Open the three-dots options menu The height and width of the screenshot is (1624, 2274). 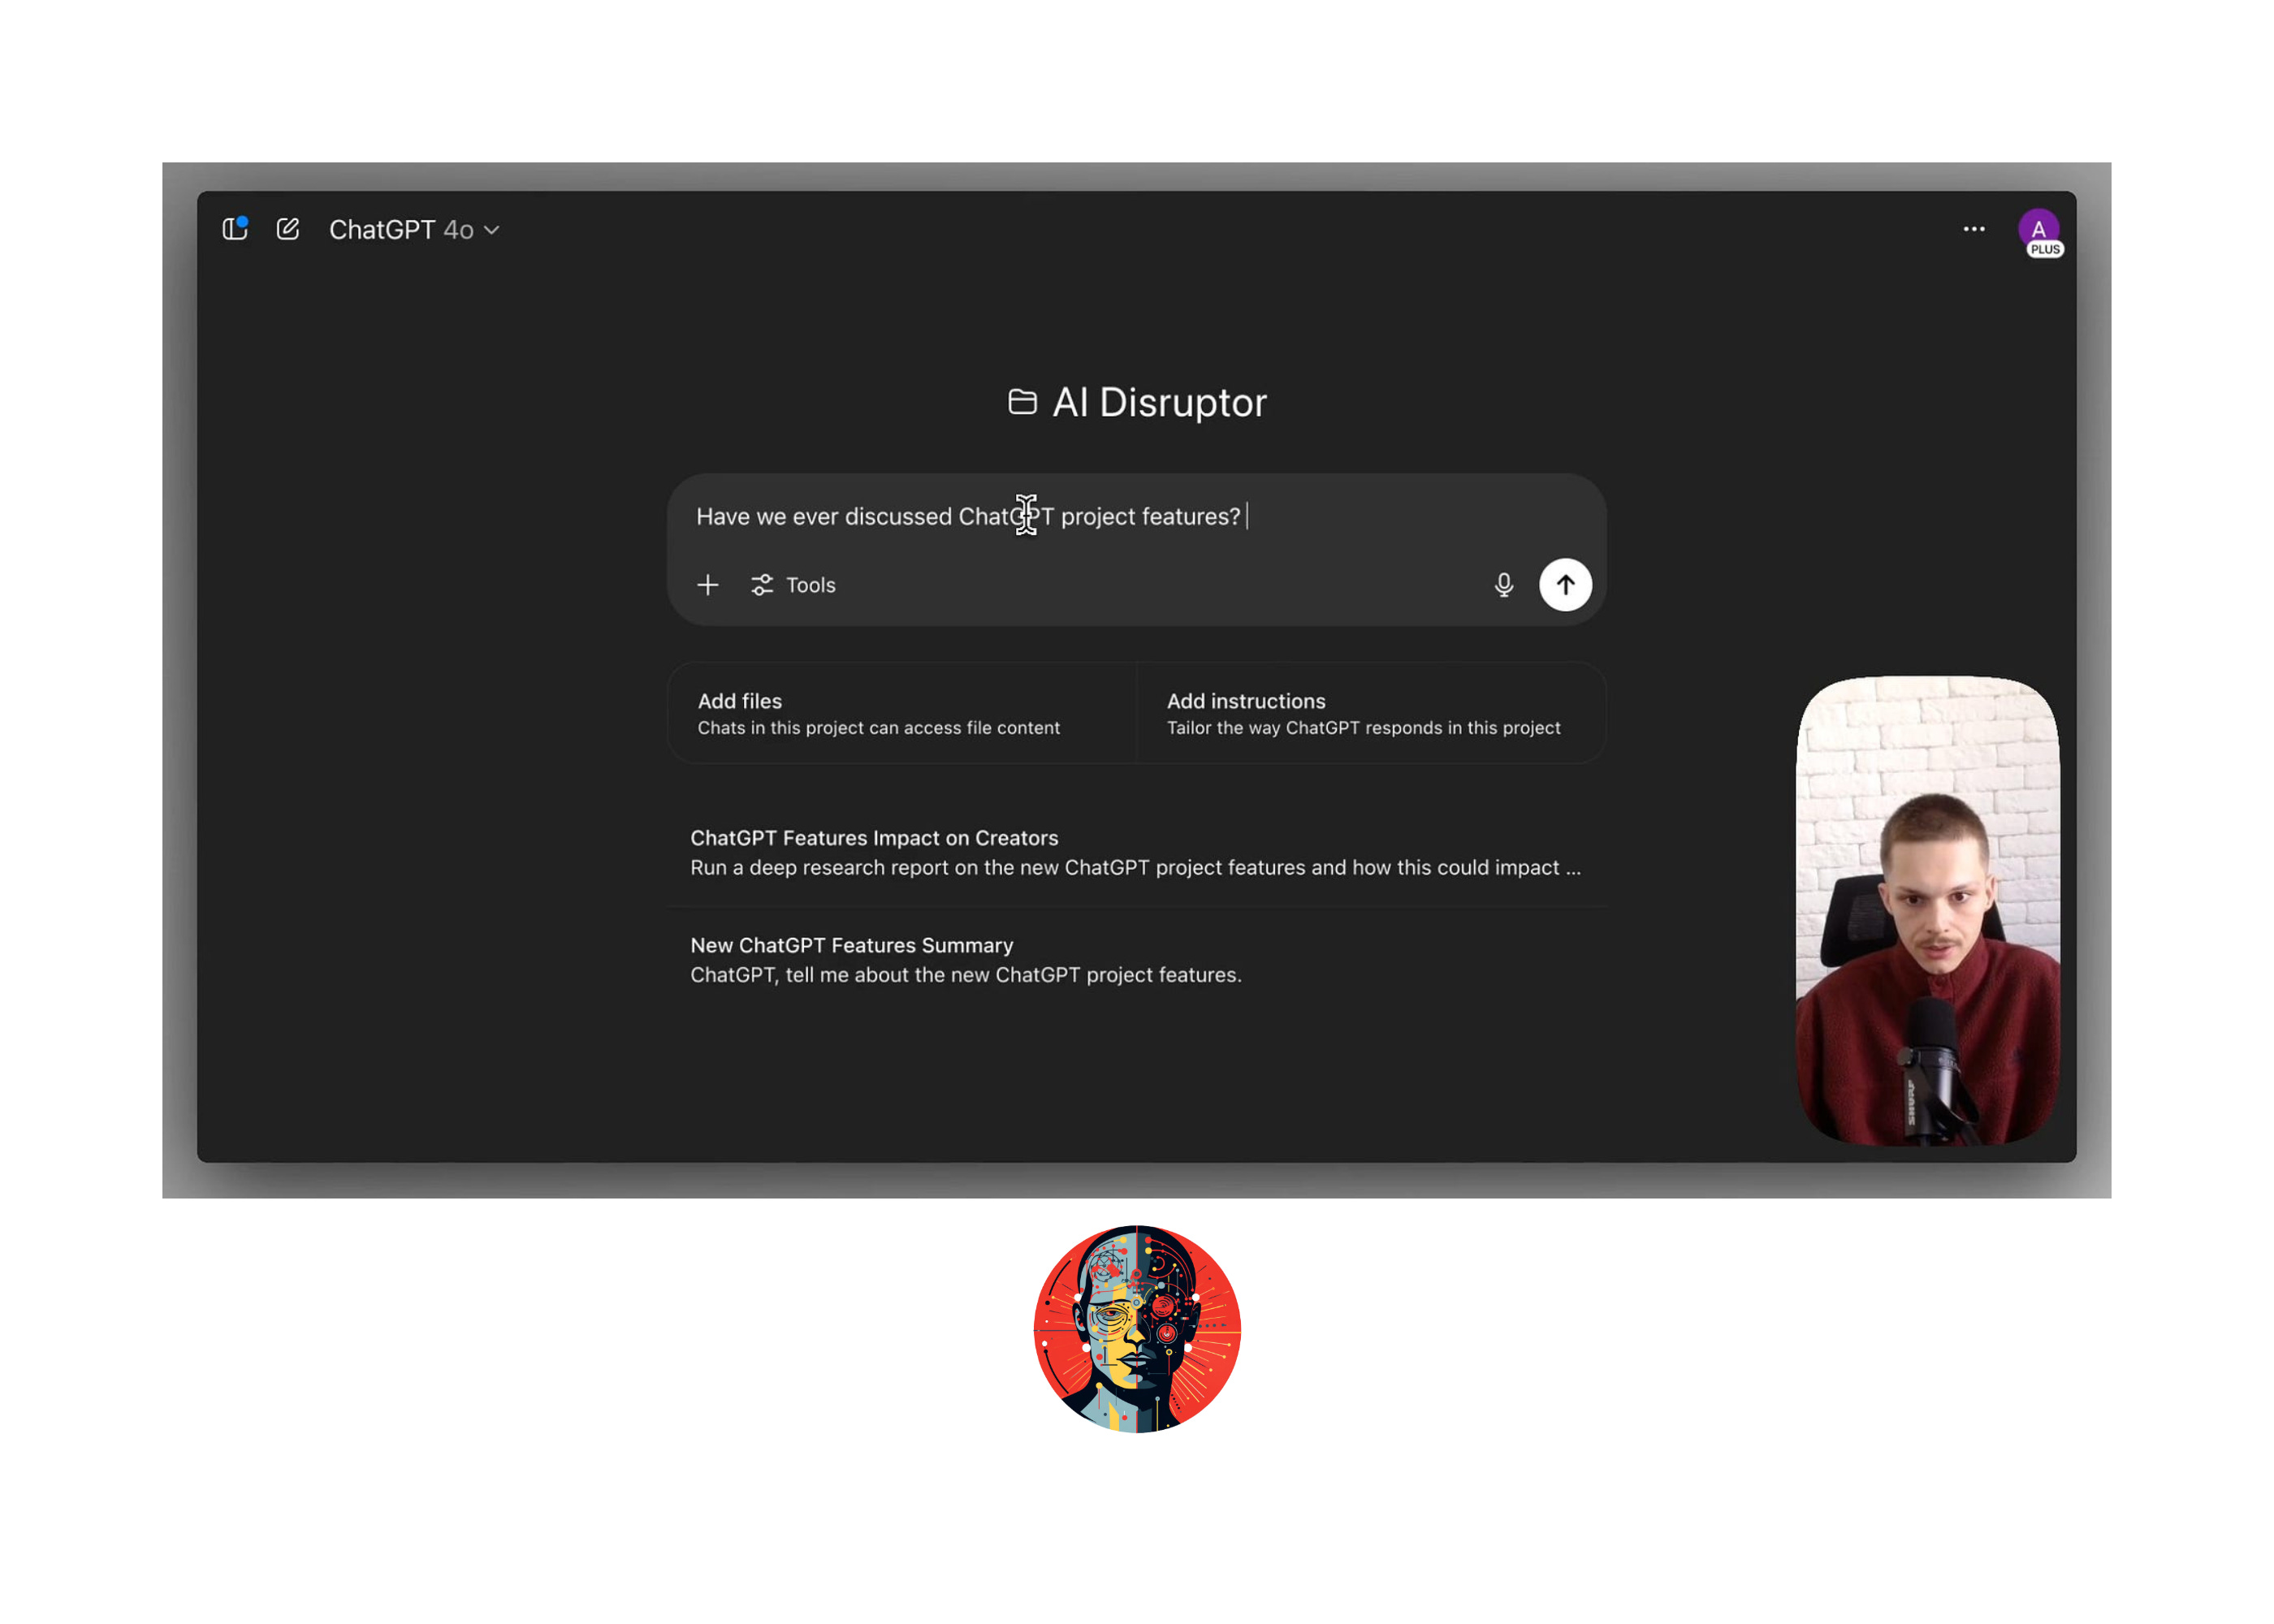point(1973,229)
